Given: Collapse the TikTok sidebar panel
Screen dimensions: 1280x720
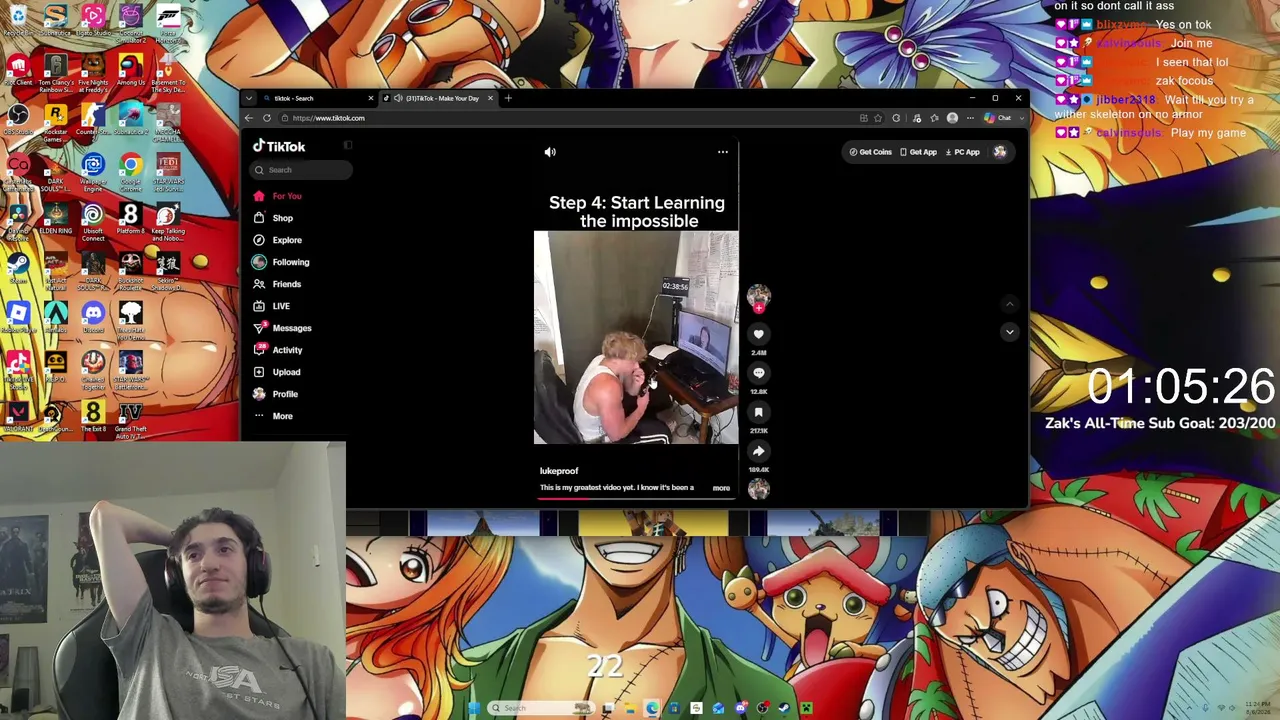Looking at the screenshot, I should [x=348, y=146].
